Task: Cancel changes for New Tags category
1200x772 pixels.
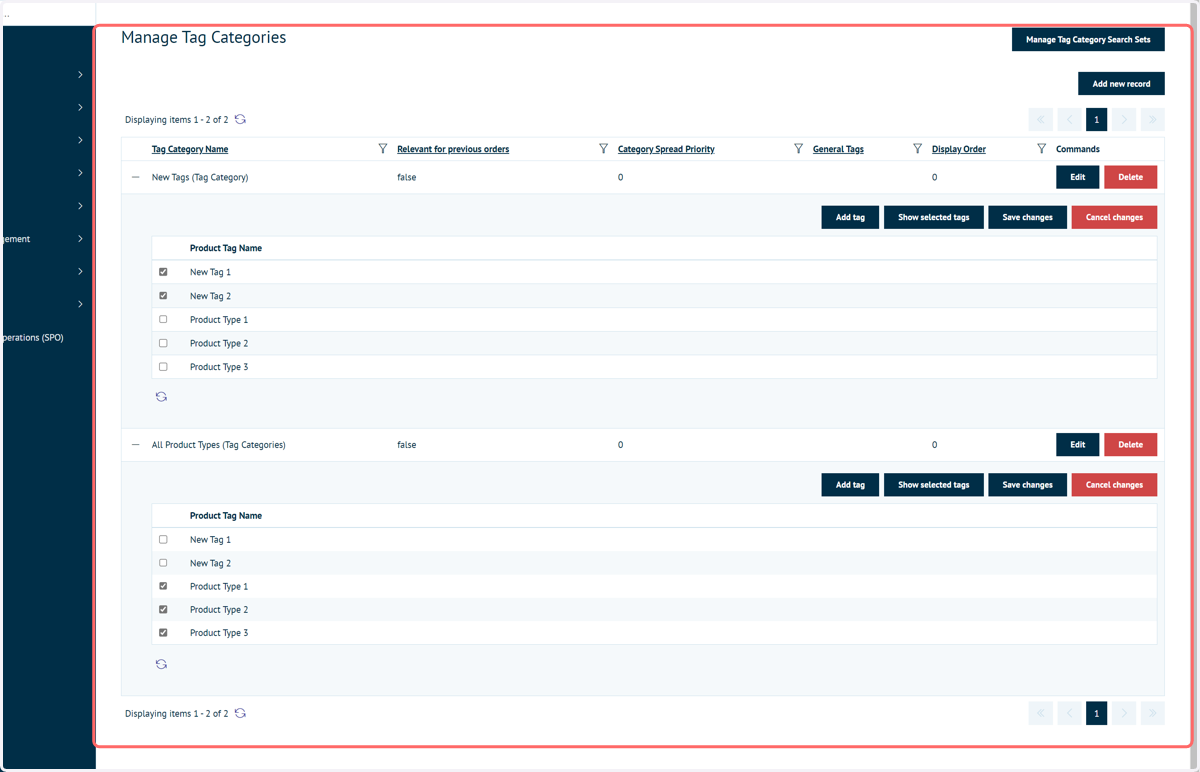Action: coord(1114,217)
